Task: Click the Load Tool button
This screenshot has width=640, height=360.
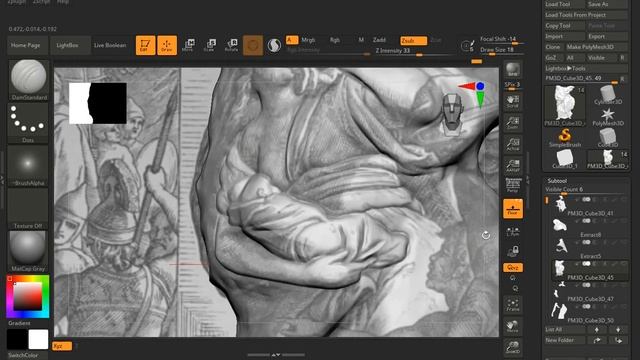Action: click(x=564, y=4)
